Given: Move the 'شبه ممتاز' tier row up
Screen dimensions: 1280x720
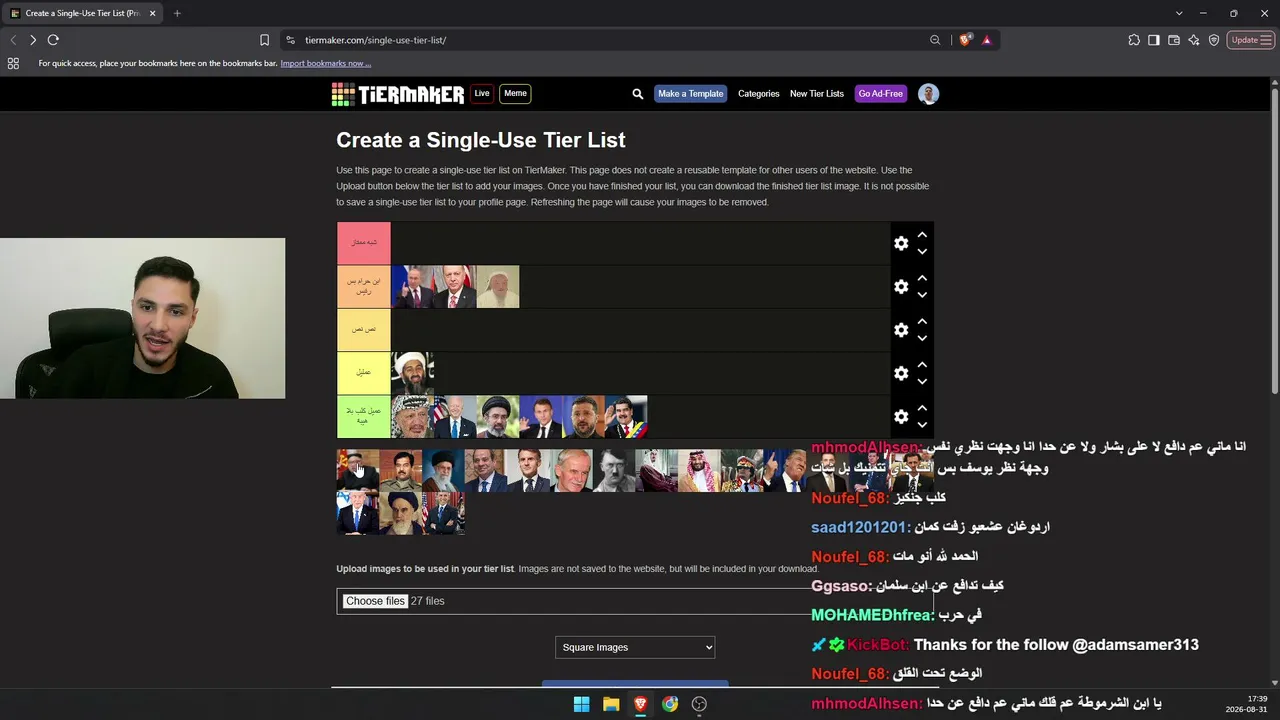Looking at the screenshot, I should coord(922,235).
